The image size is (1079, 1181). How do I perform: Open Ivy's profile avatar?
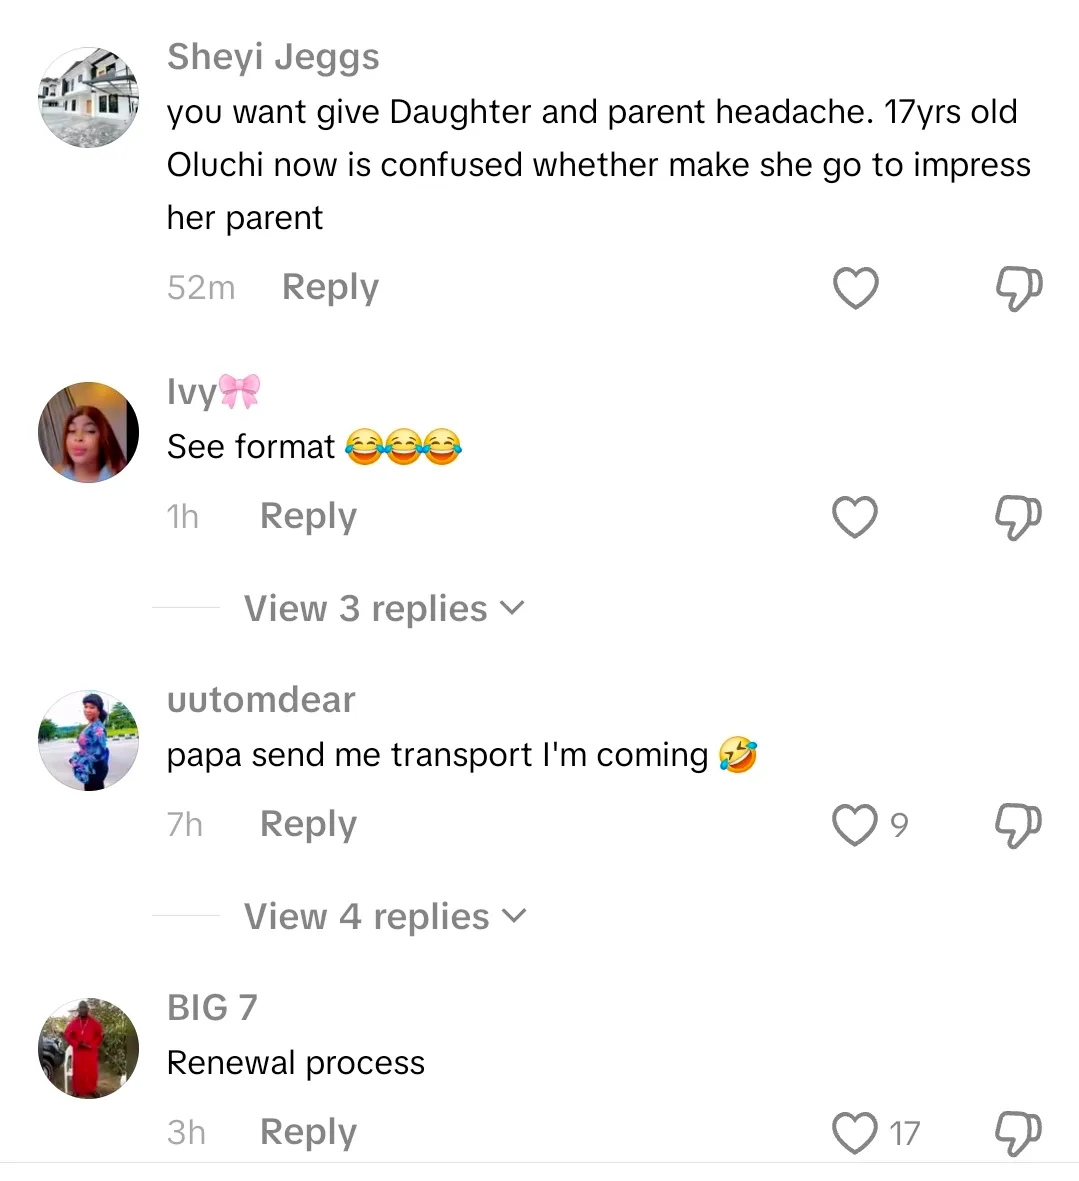[89, 432]
